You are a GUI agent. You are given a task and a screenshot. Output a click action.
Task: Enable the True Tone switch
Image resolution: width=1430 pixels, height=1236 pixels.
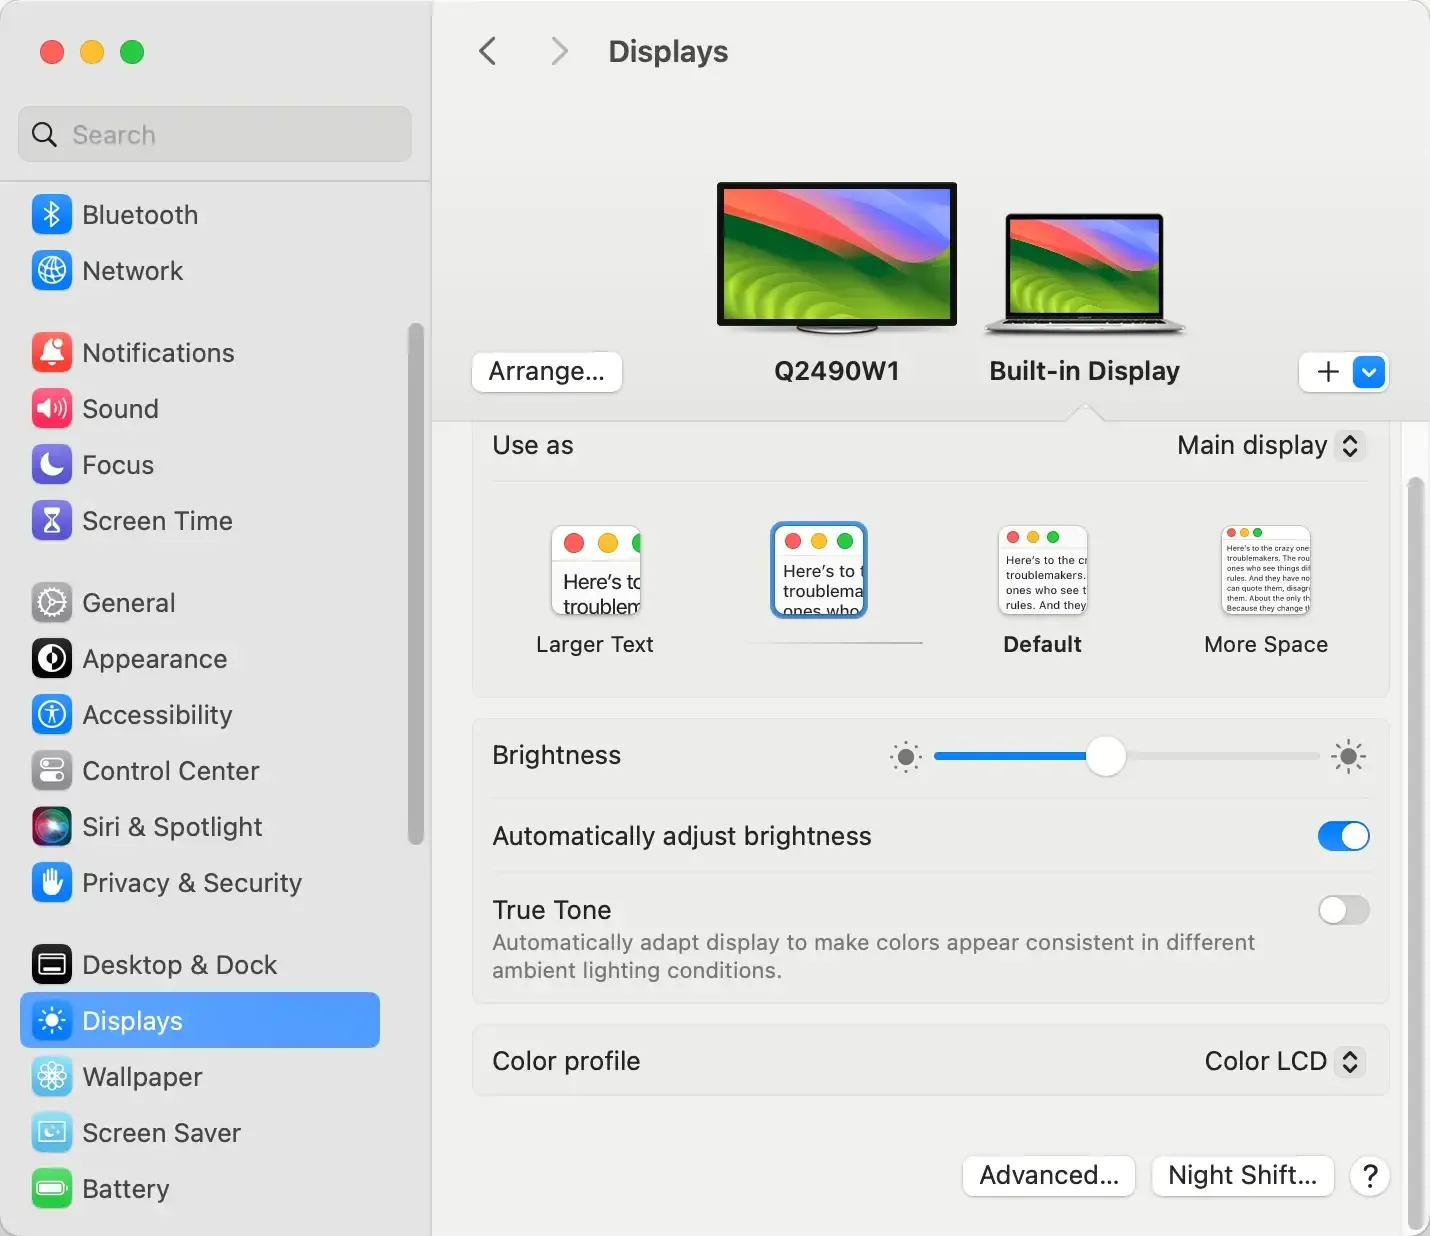(1343, 910)
